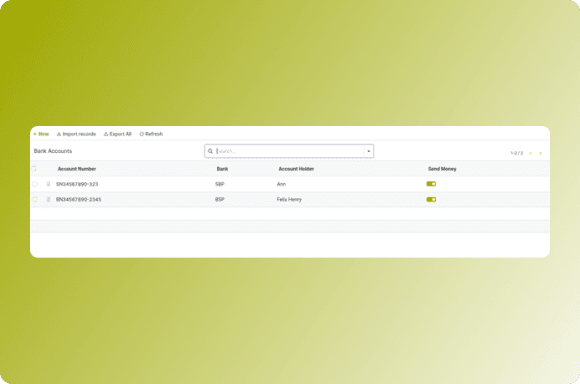Open row menu icon for BN34567890-2345
Screen dimensions: 580x384
click(x=48, y=199)
